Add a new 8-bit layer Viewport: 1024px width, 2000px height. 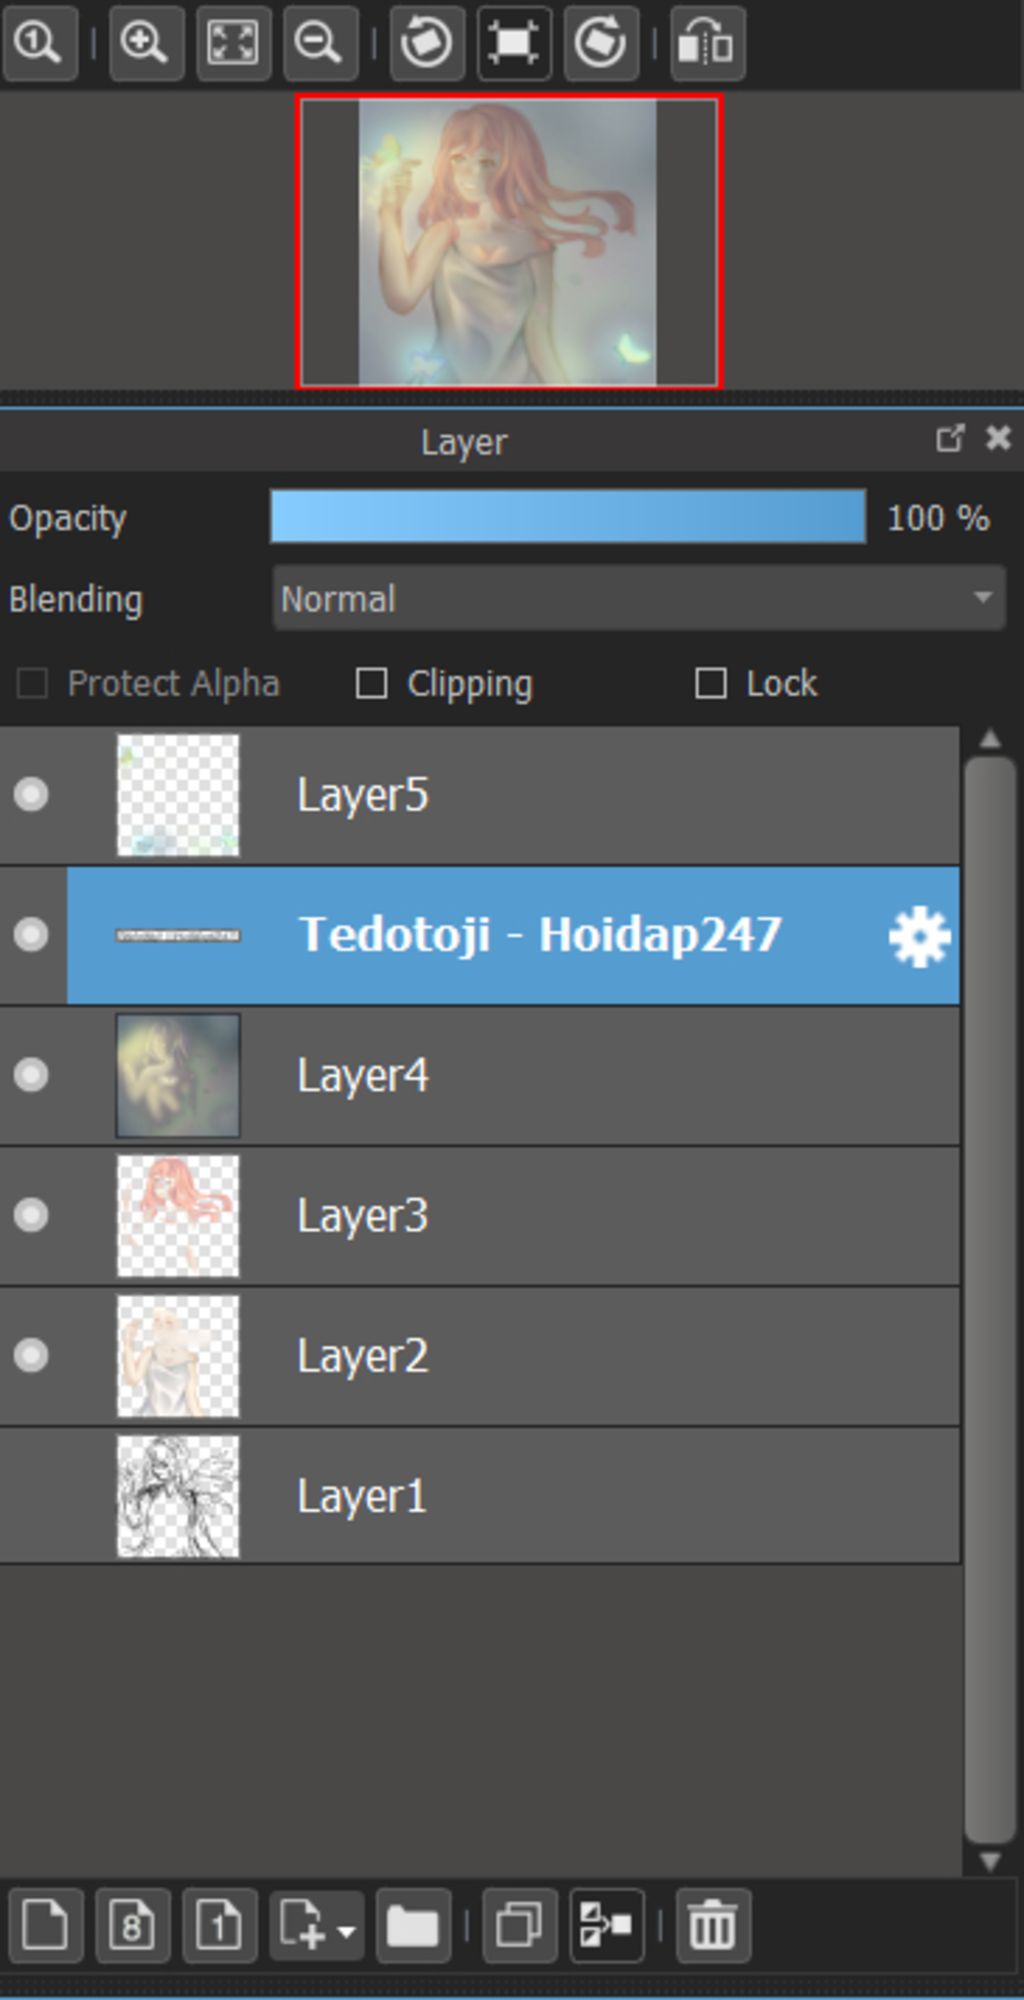coord(133,1925)
